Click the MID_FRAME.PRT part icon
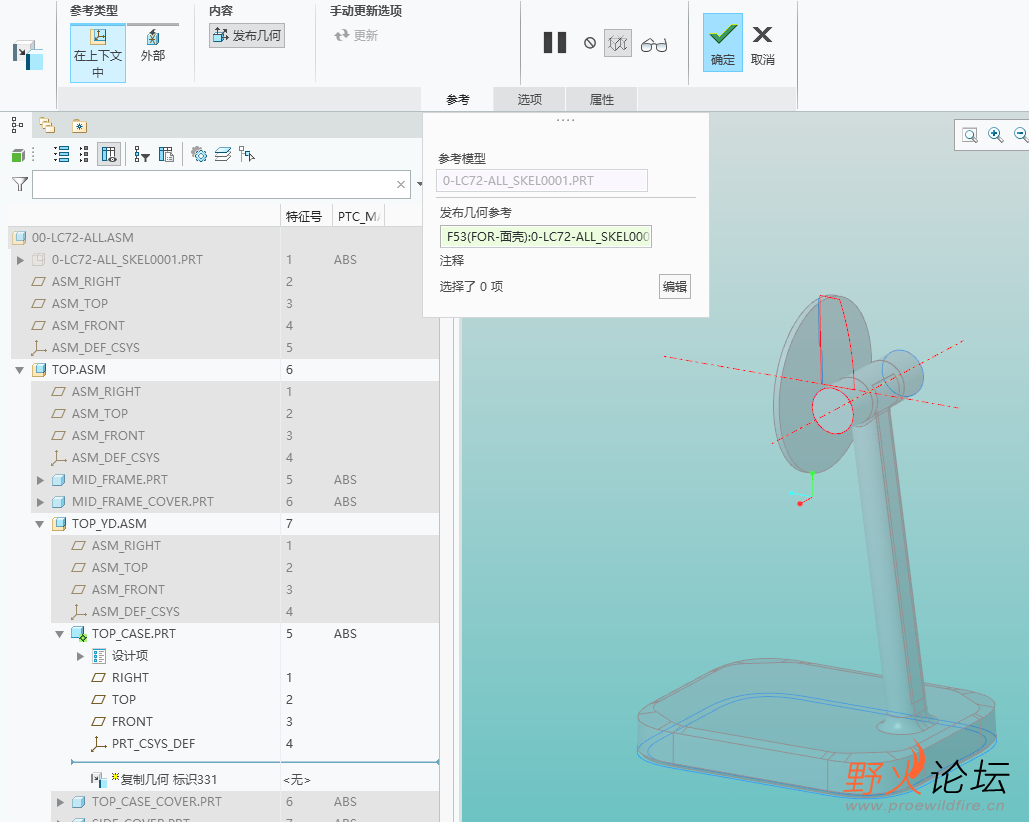The height and width of the screenshot is (822, 1029). tap(58, 480)
